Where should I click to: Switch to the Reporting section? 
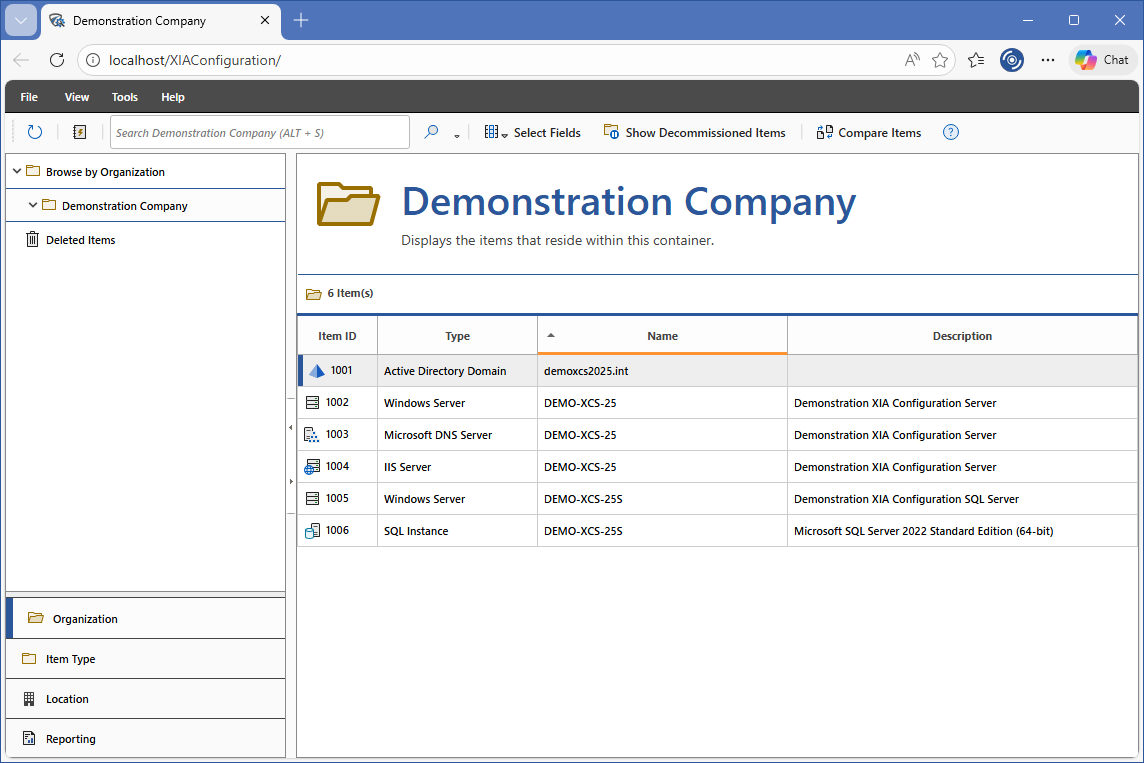click(70, 739)
